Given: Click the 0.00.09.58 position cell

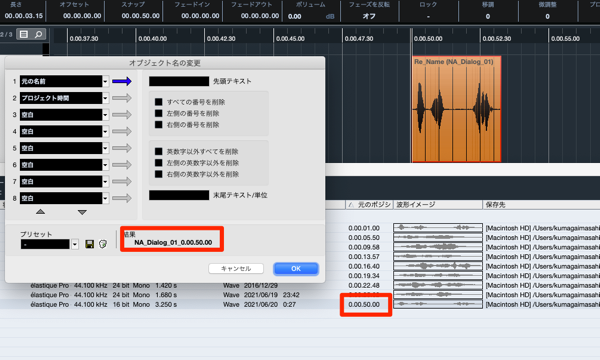Looking at the screenshot, I should click(x=364, y=247).
